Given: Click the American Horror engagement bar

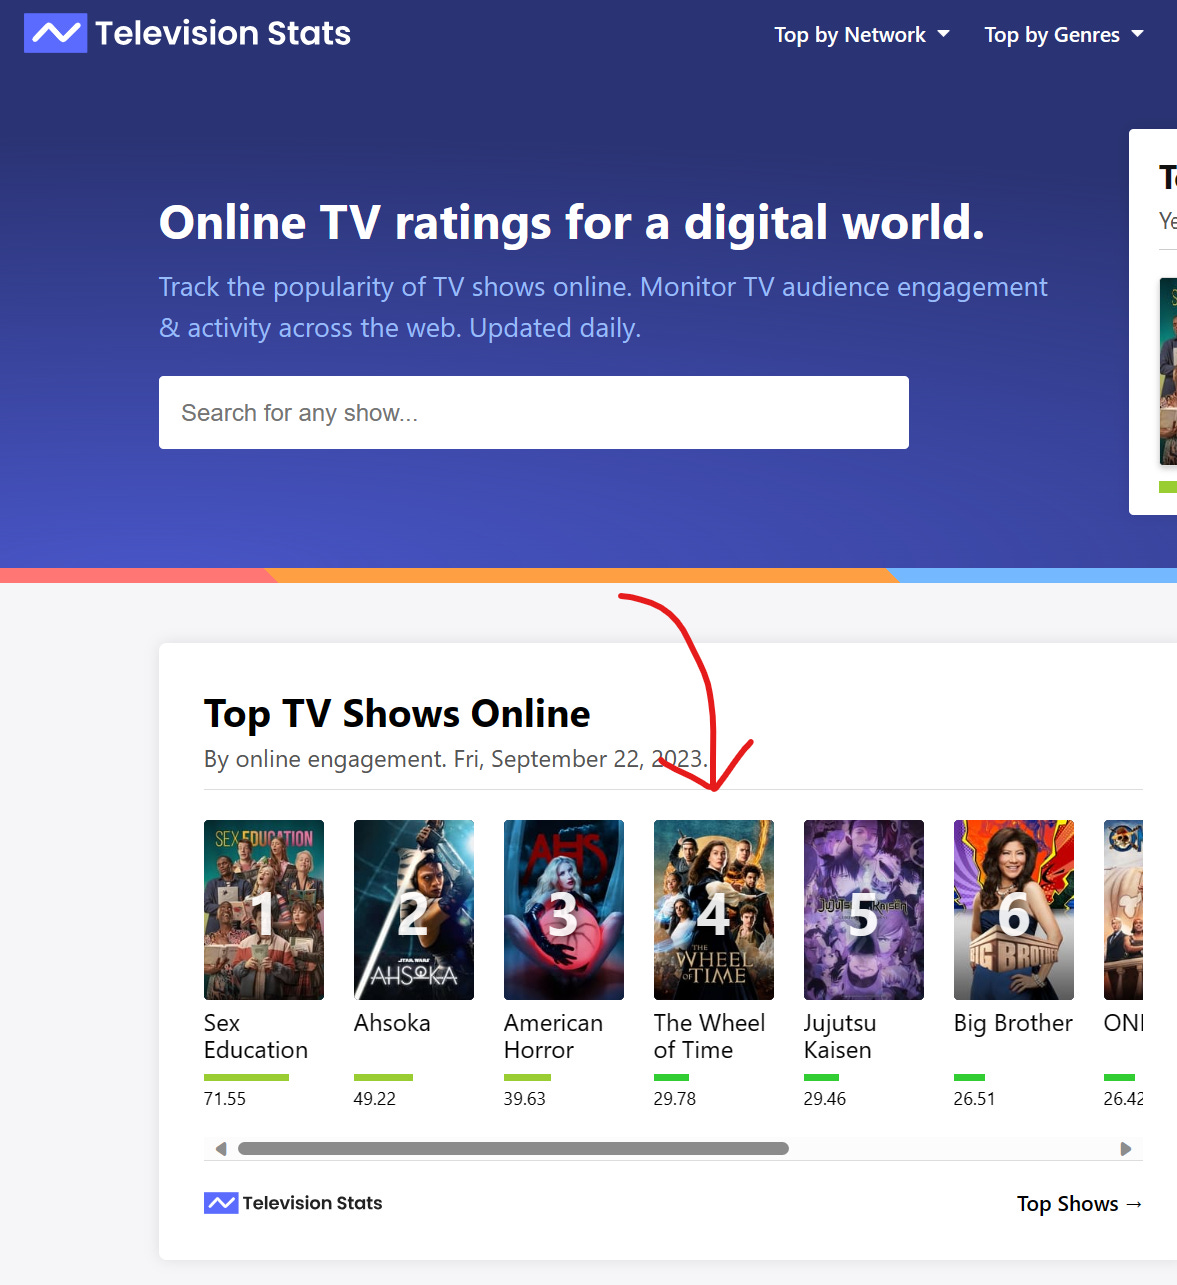Looking at the screenshot, I should (527, 1077).
